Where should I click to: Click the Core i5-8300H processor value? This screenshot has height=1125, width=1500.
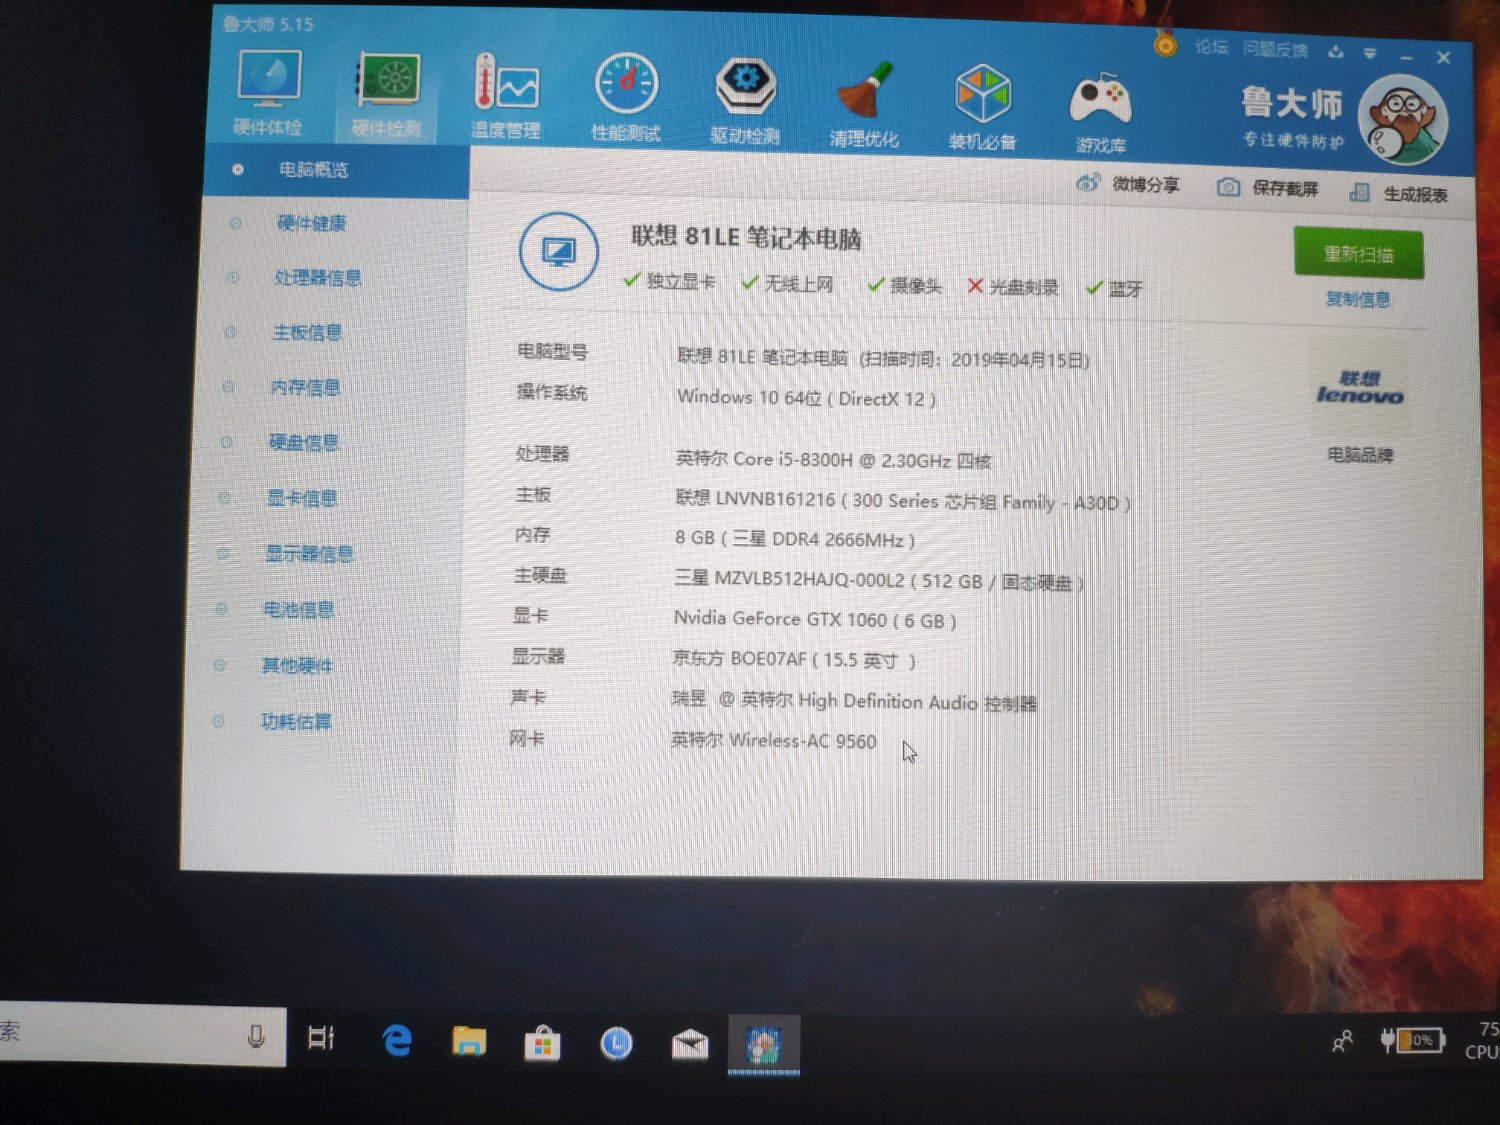pos(833,460)
